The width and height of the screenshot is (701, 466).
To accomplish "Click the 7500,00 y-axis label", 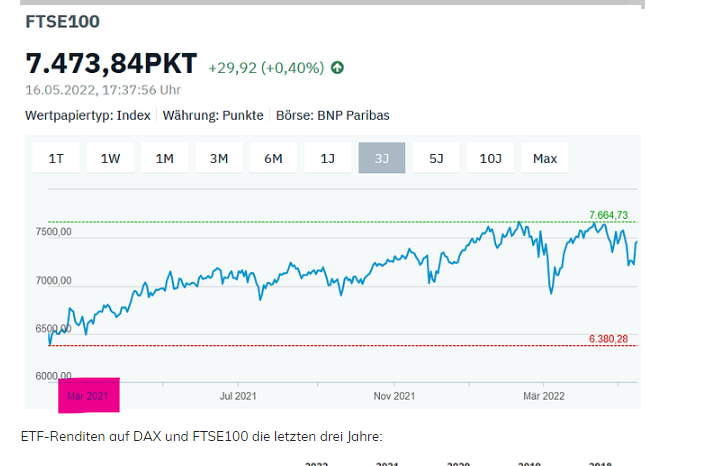I will pos(53,232).
